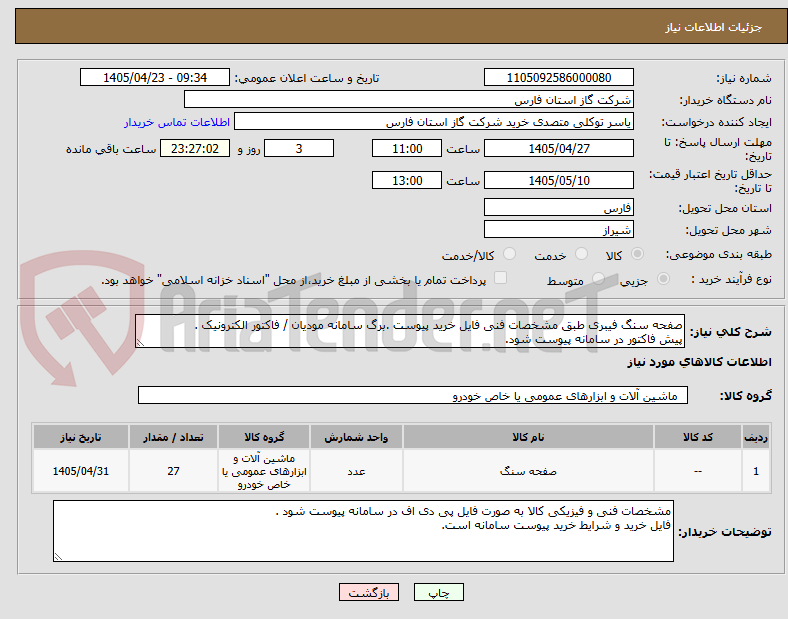This screenshot has width=788, height=619.
Task: Click the صفحه سنگ item name cell
Action: coord(528,471)
